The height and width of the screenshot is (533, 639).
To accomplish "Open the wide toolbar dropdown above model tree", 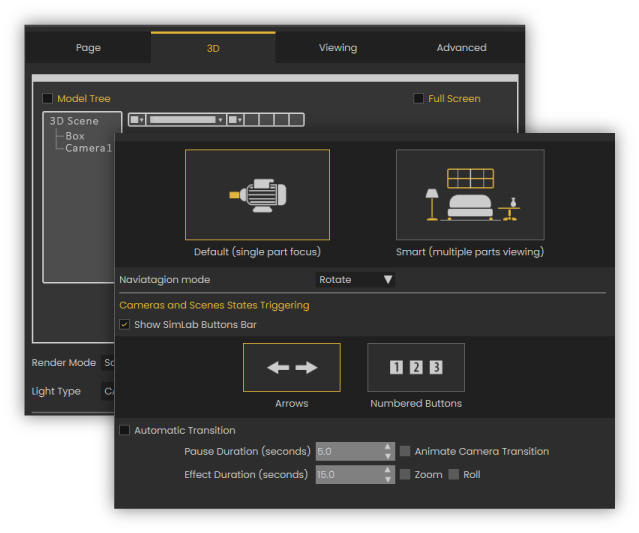I will pyautogui.click(x=186, y=120).
